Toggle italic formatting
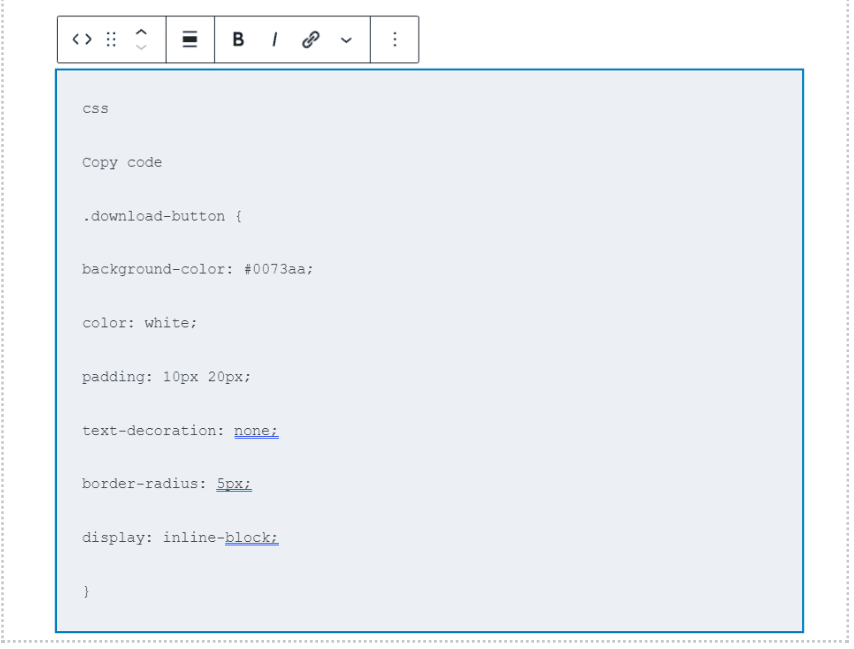The height and width of the screenshot is (649, 854). coord(274,39)
